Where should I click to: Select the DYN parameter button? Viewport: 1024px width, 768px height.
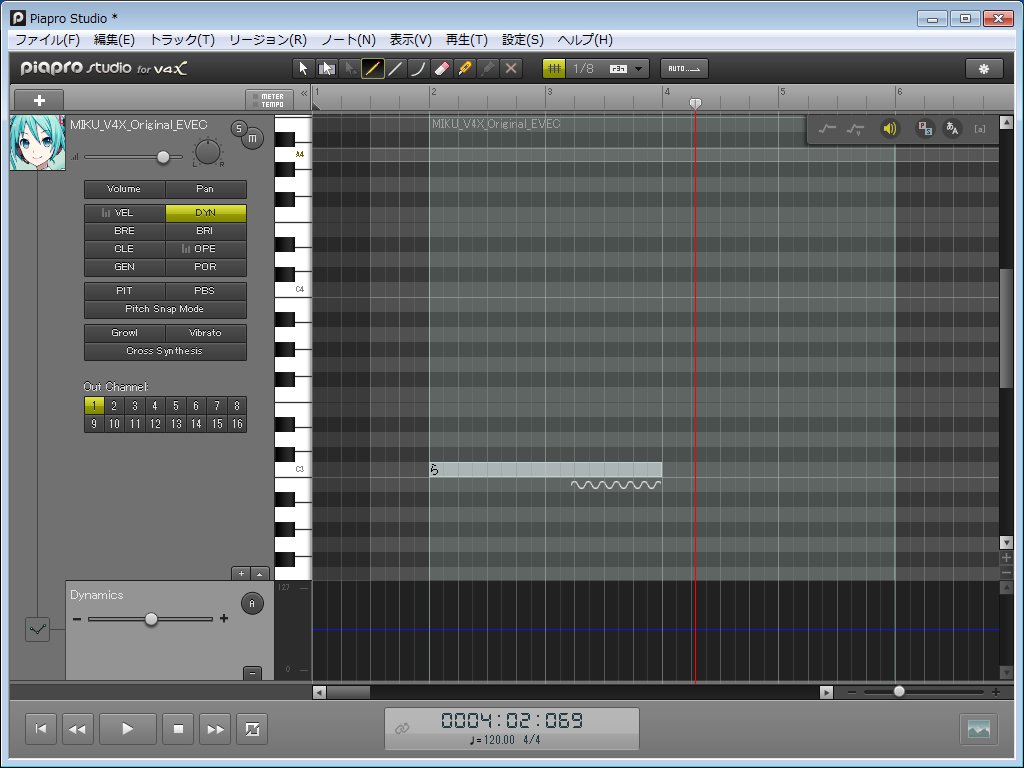[x=206, y=213]
